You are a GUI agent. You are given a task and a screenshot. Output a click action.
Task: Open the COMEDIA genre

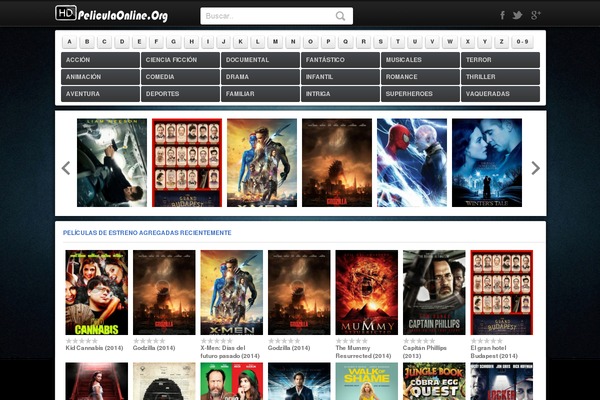click(180, 77)
